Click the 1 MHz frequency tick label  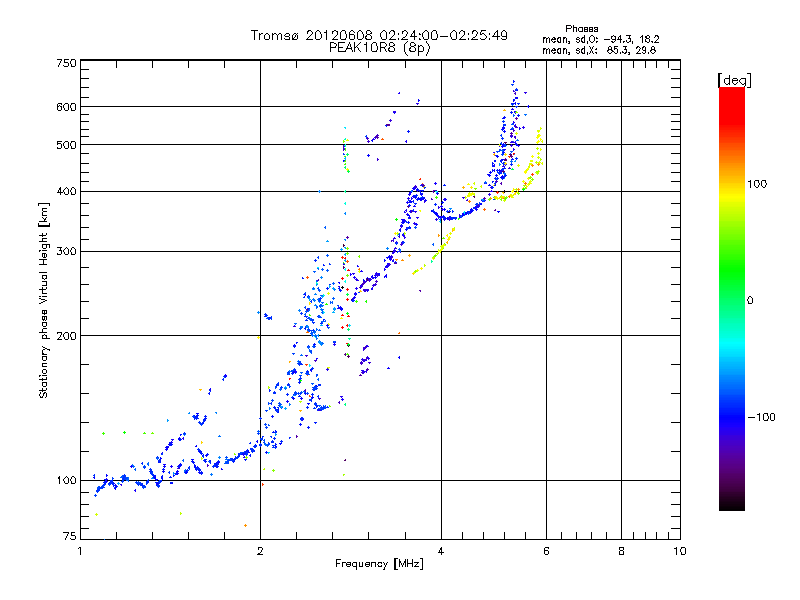[80, 551]
